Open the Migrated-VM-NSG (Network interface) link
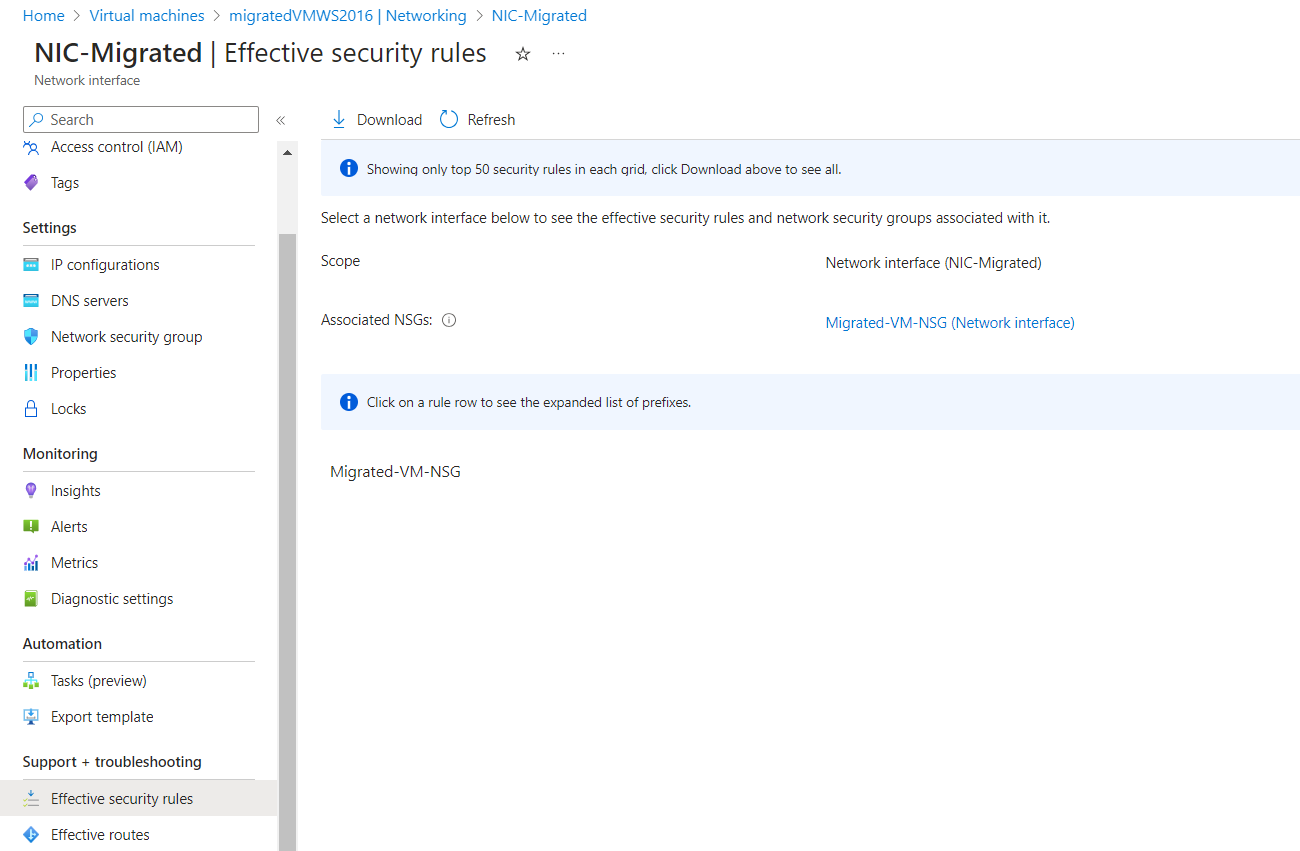1300x851 pixels. (x=950, y=323)
